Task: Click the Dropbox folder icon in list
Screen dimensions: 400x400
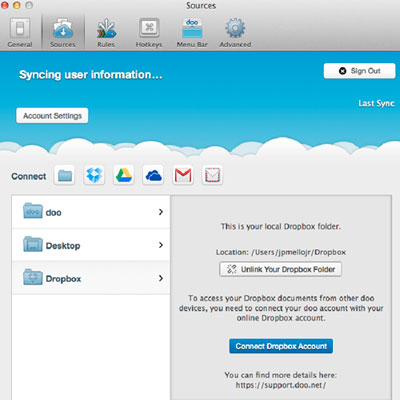Action: 33,277
